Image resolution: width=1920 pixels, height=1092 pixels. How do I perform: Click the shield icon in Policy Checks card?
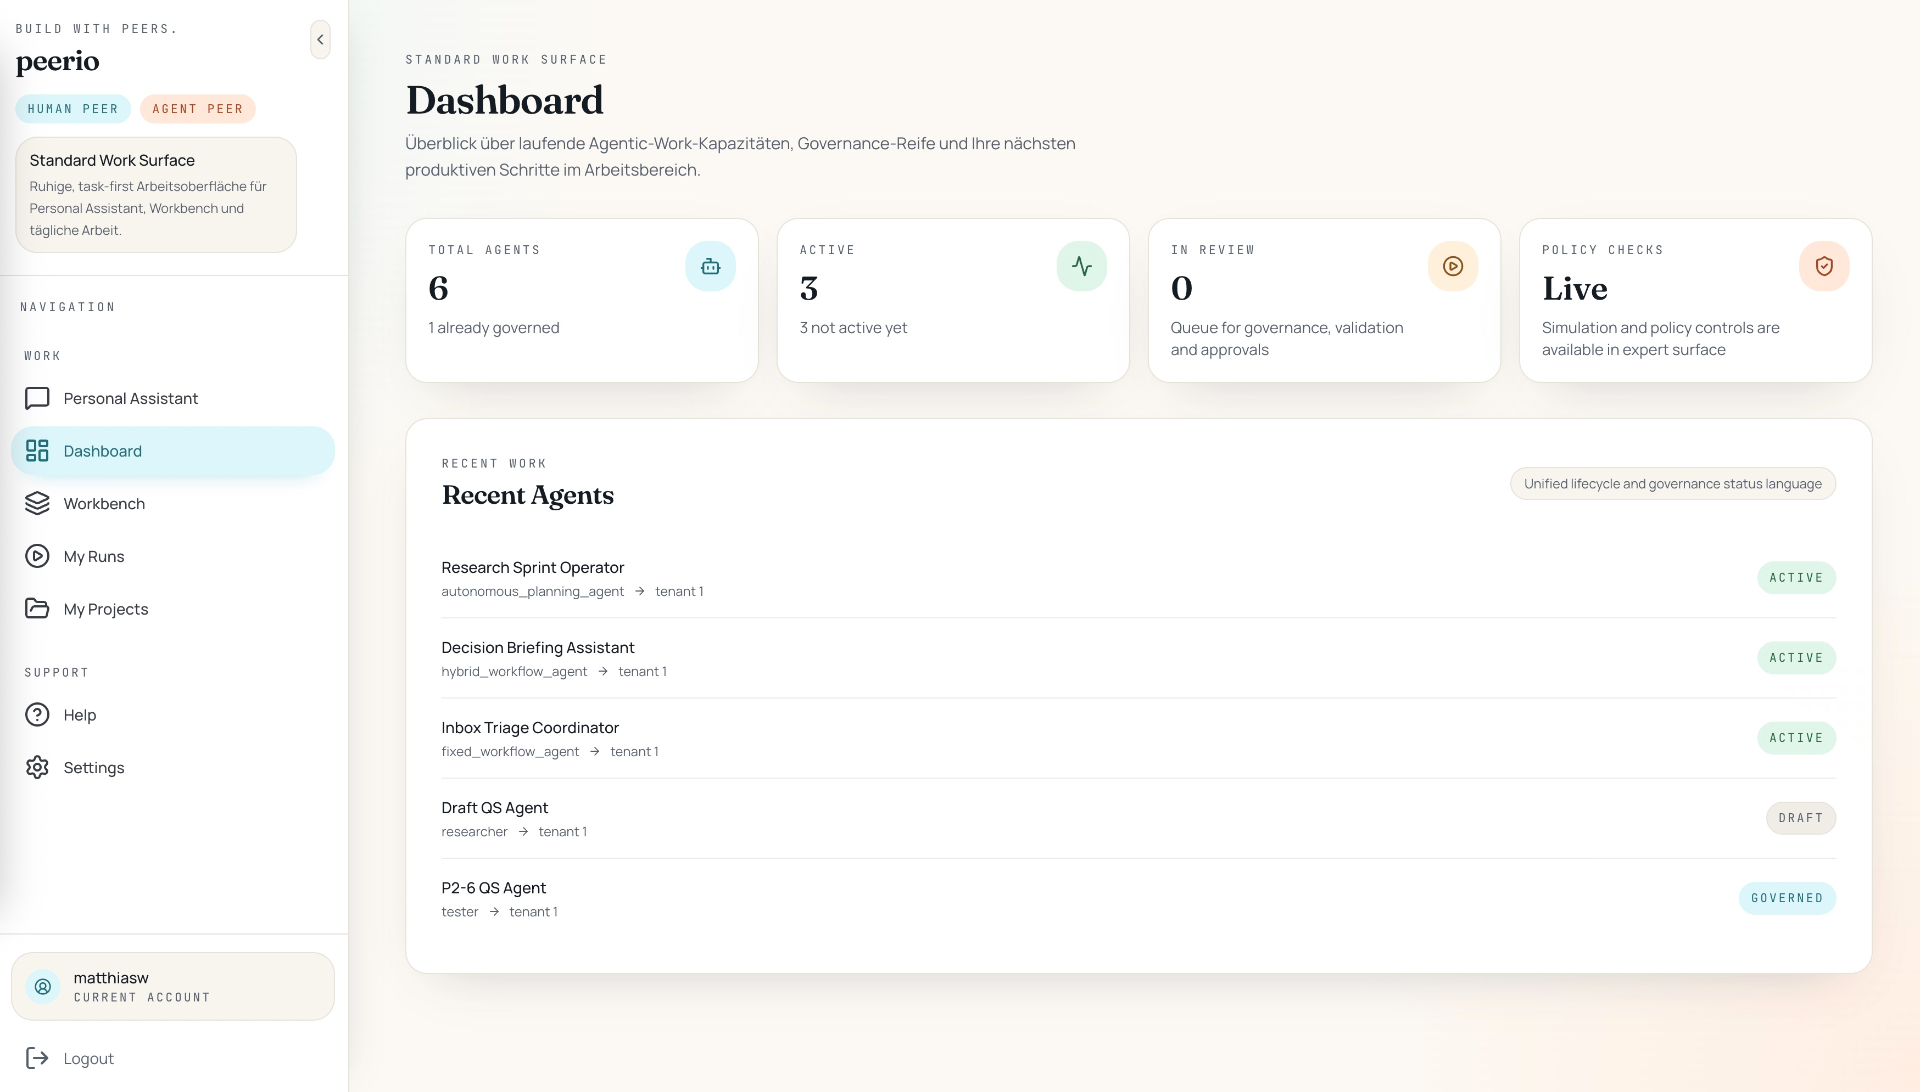[1824, 266]
